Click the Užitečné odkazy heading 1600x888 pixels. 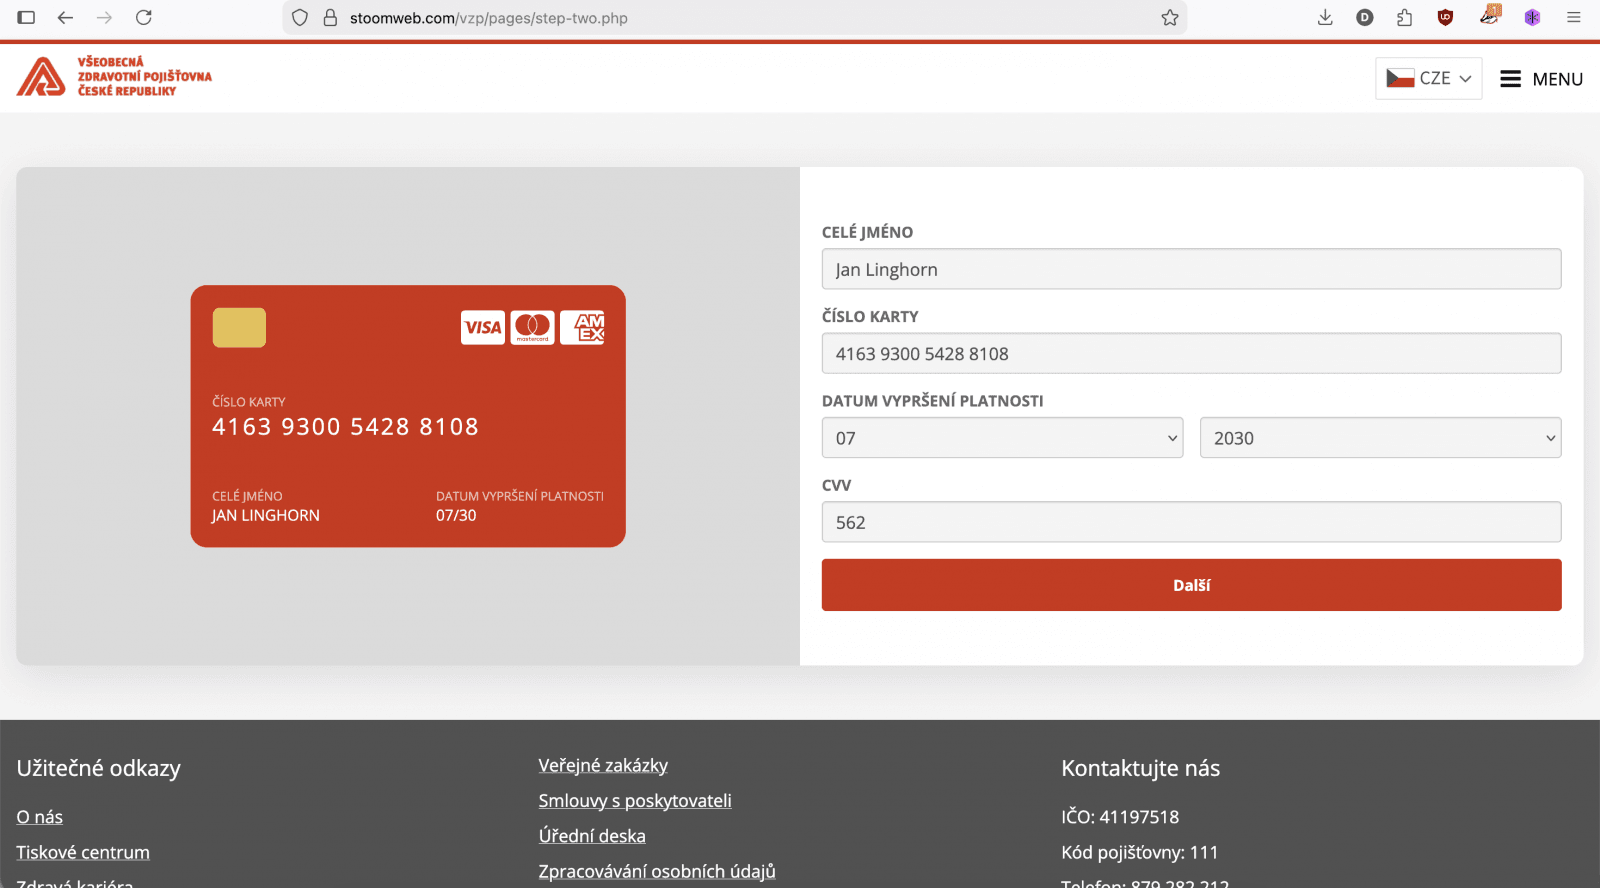pos(98,768)
